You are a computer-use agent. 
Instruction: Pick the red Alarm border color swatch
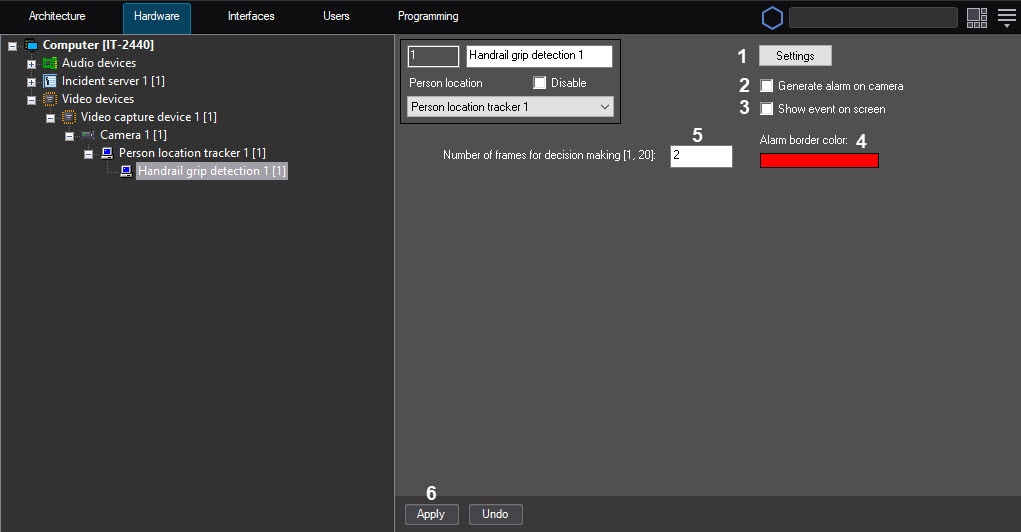[x=819, y=161]
